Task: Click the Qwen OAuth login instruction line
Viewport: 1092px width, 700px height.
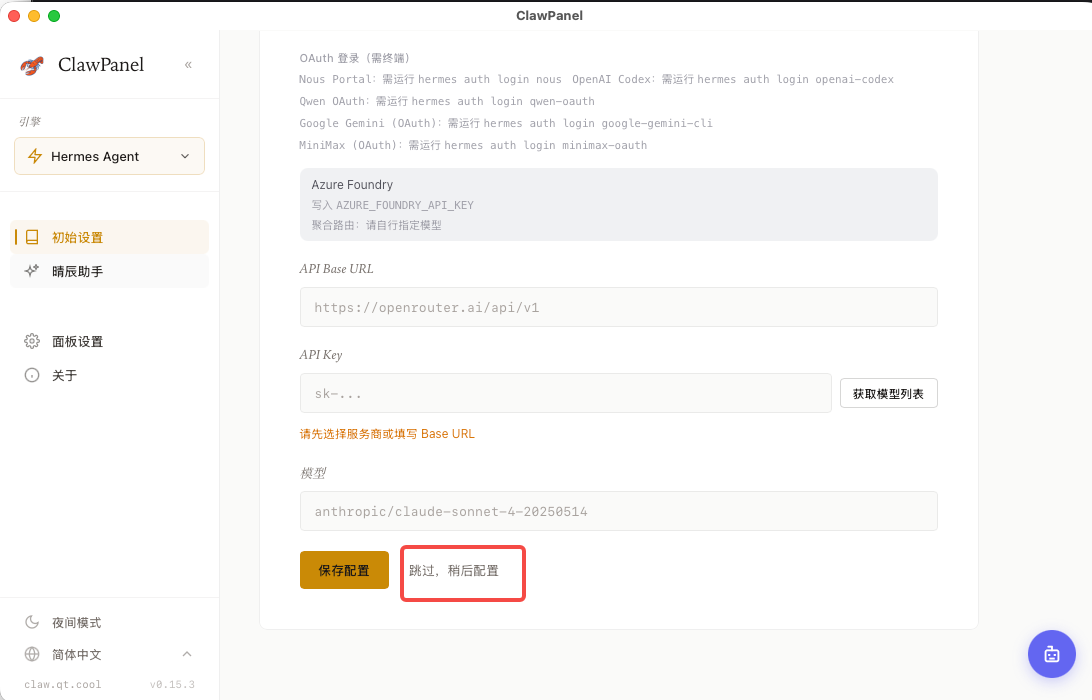Action: pyautogui.click(x=447, y=102)
